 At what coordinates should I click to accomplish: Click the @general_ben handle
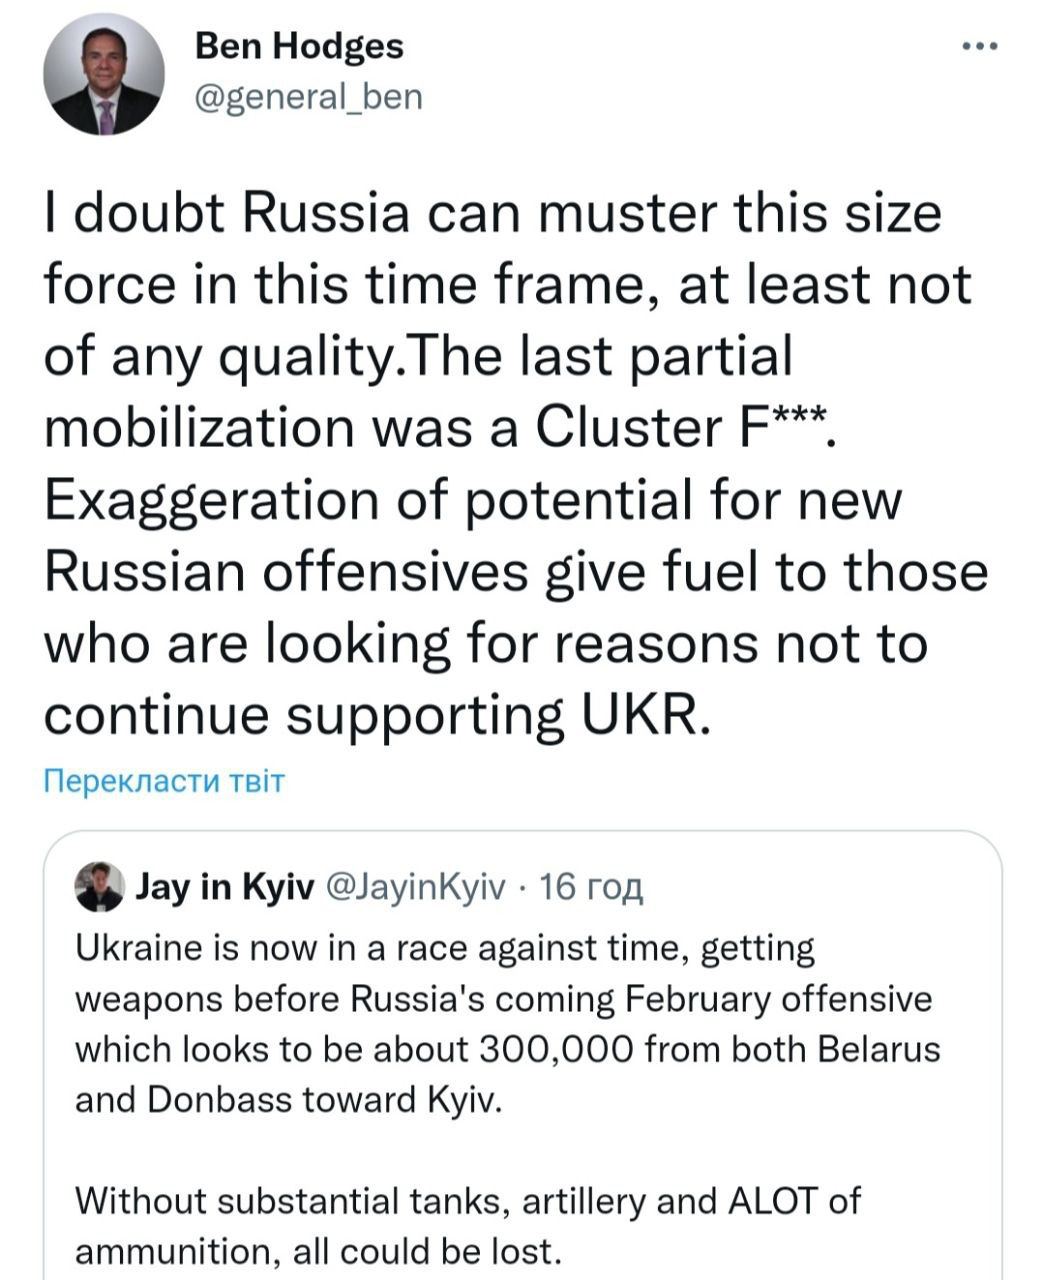point(307,97)
